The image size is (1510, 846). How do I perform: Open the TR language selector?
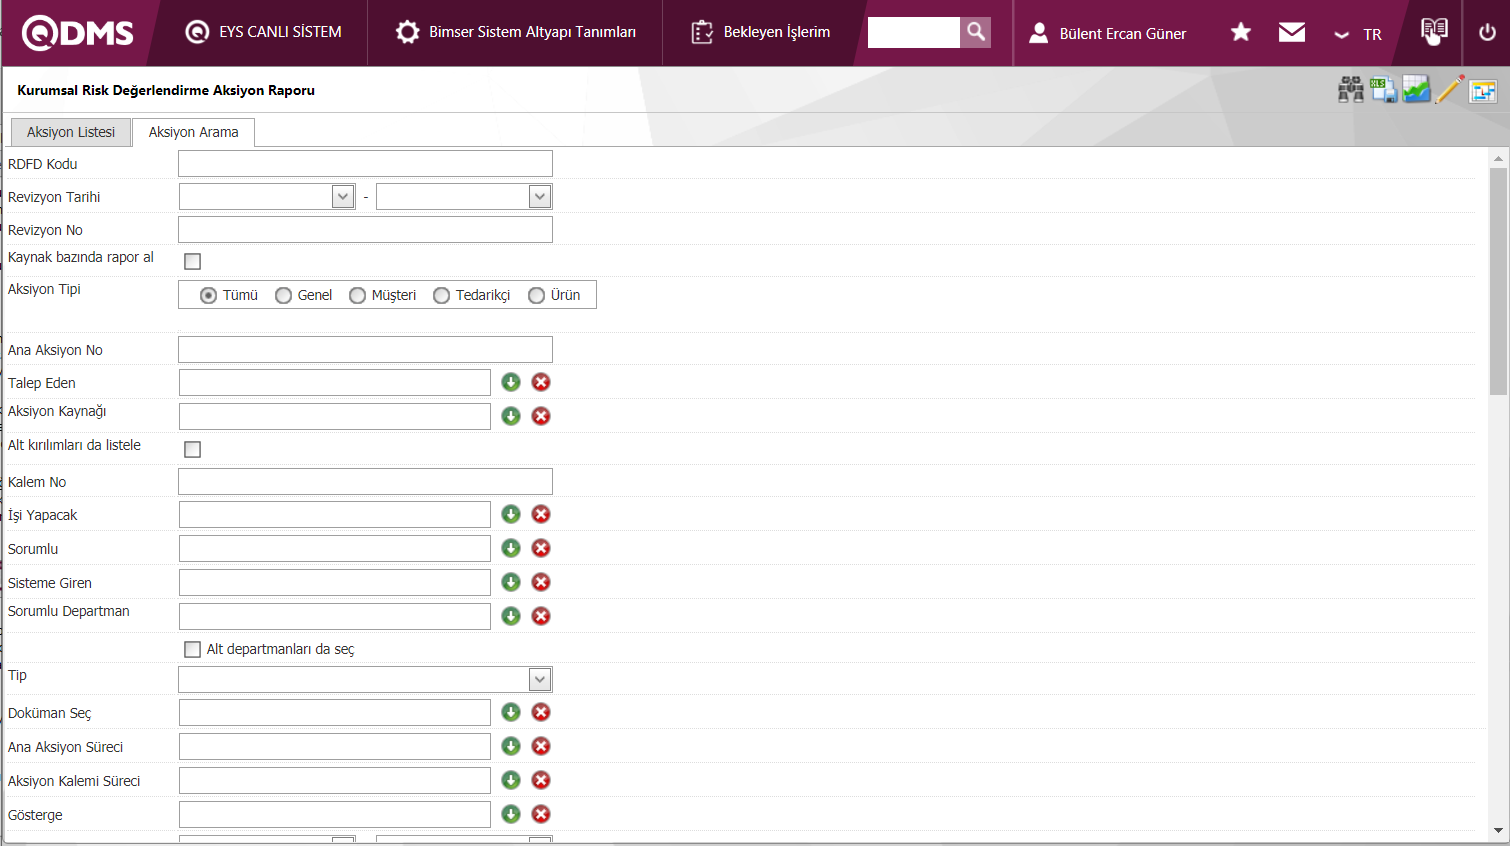click(x=1358, y=34)
